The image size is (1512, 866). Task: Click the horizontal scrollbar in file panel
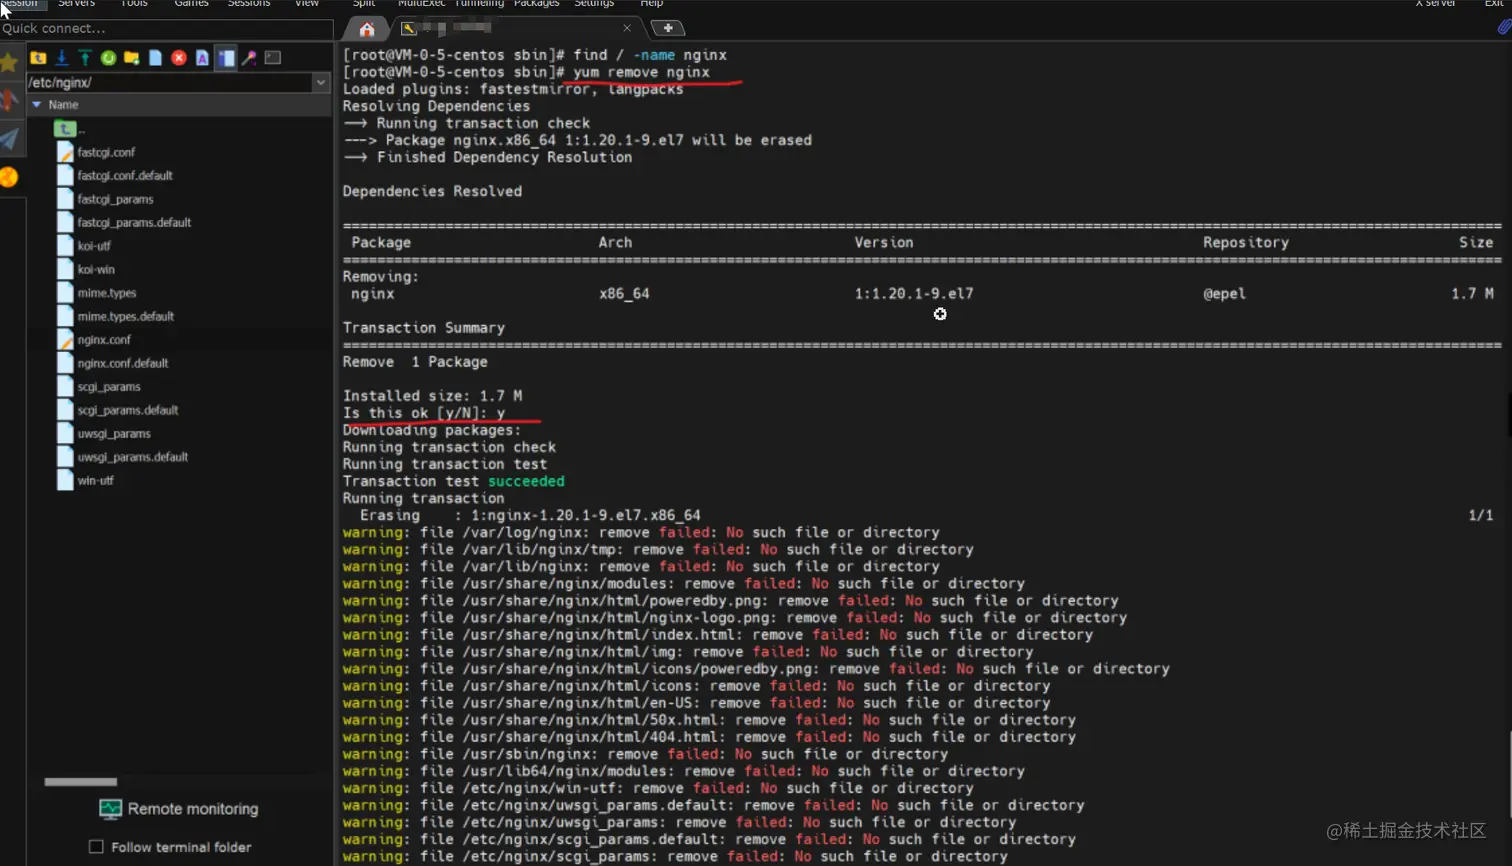(81, 782)
